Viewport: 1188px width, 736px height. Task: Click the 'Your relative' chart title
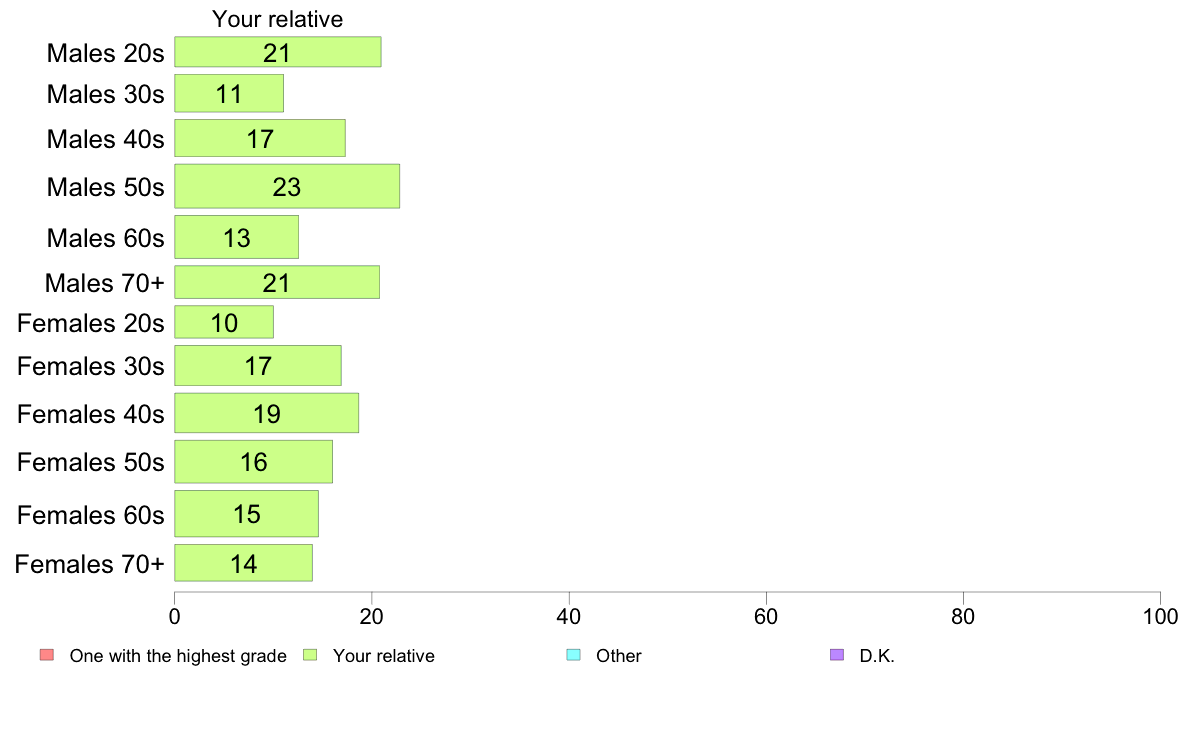coord(277,19)
